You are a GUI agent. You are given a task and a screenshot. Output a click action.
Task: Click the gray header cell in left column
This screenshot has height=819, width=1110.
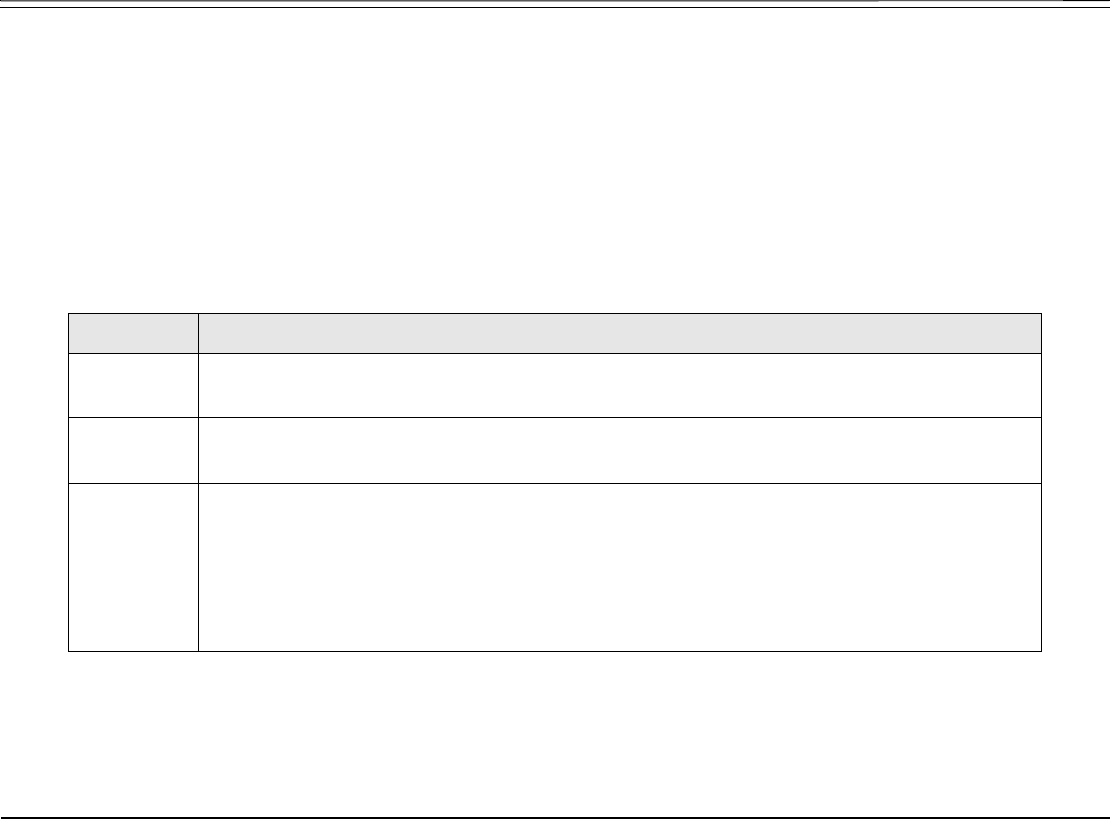click(x=133, y=333)
